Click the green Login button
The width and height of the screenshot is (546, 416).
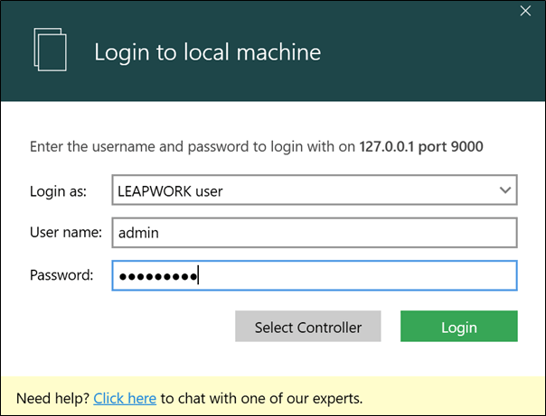(x=459, y=326)
